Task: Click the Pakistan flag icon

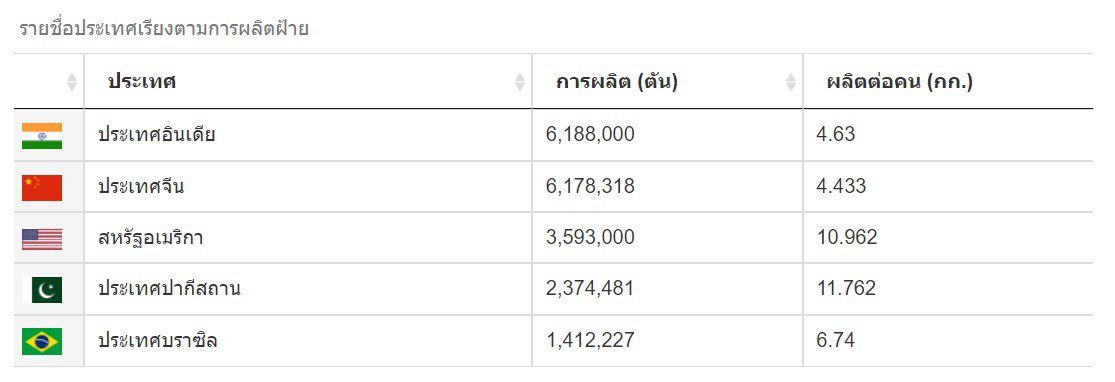Action: (42, 290)
